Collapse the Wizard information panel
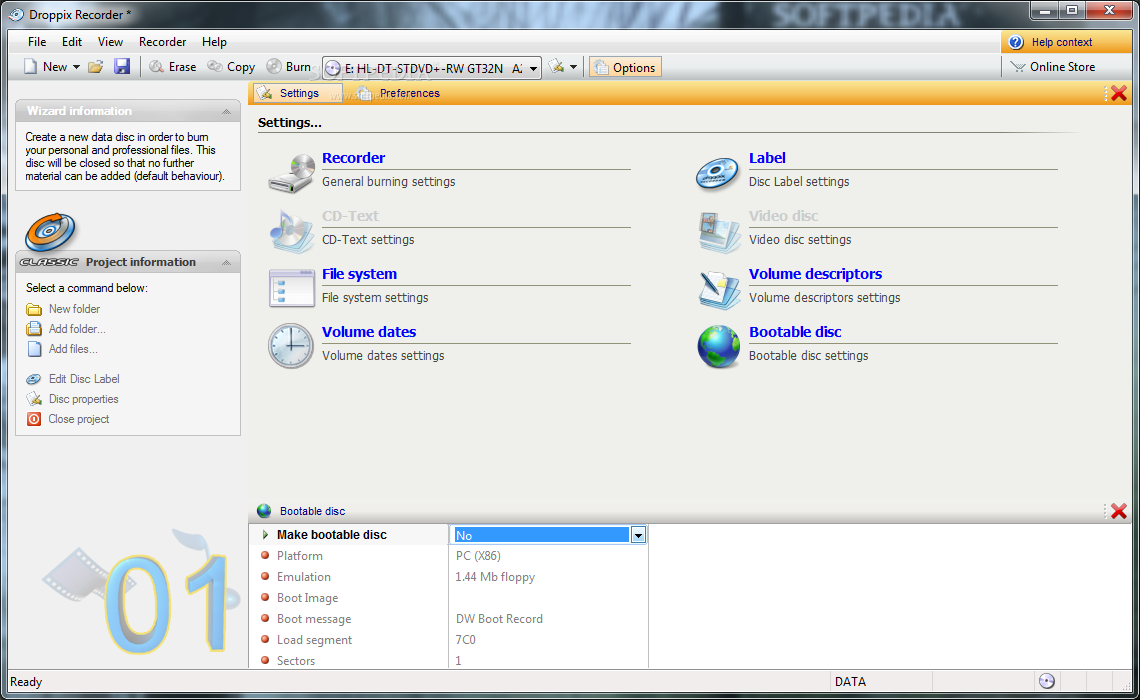Viewport: 1140px width, 700px height. point(226,111)
